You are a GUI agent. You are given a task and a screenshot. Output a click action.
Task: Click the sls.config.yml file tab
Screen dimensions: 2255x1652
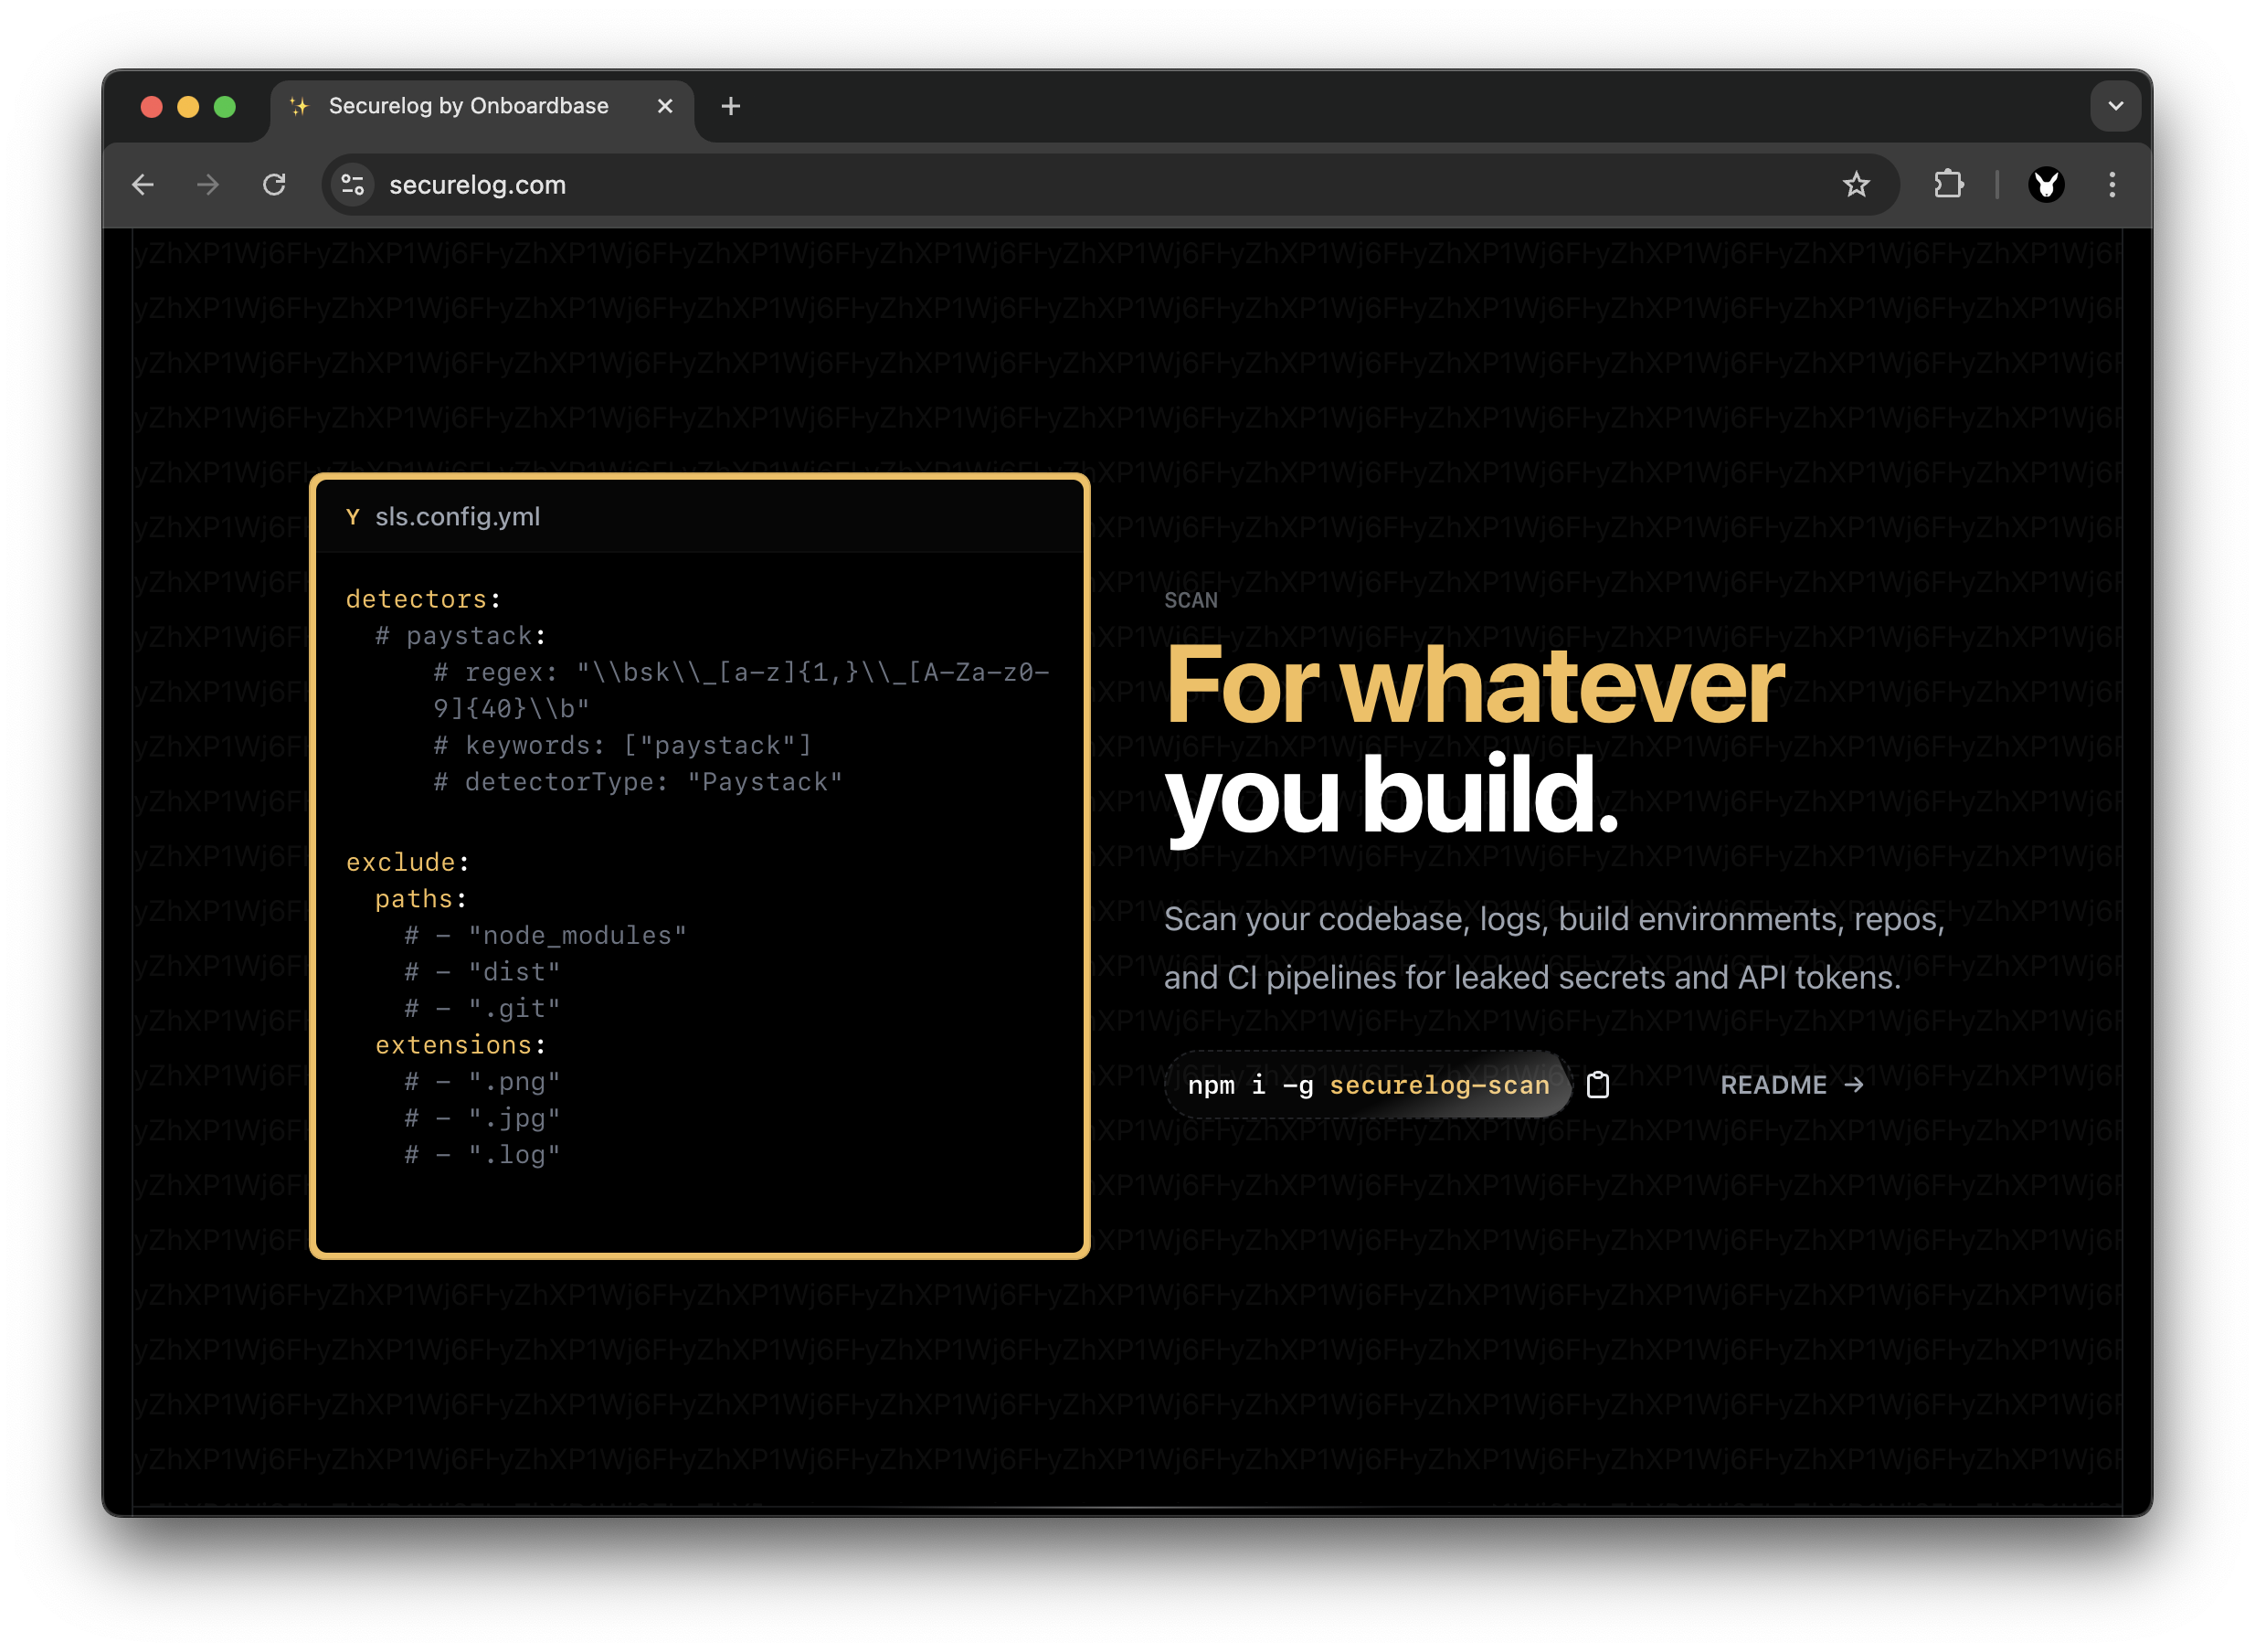coord(443,517)
